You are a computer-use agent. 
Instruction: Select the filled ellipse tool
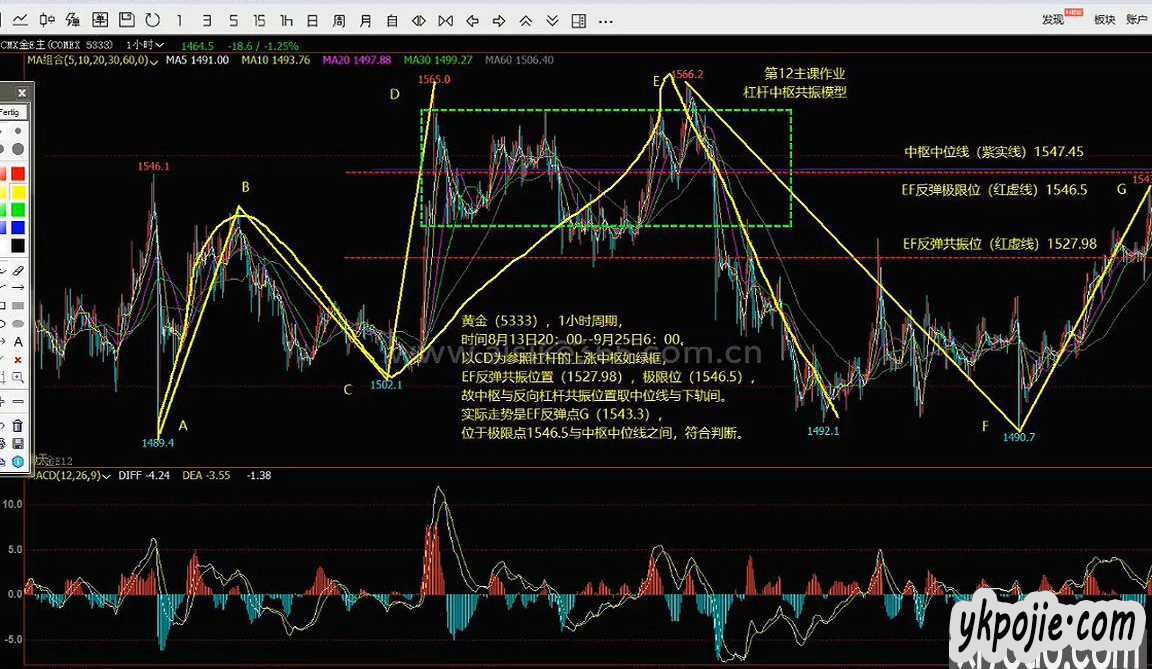pyautogui.click(x=18, y=324)
